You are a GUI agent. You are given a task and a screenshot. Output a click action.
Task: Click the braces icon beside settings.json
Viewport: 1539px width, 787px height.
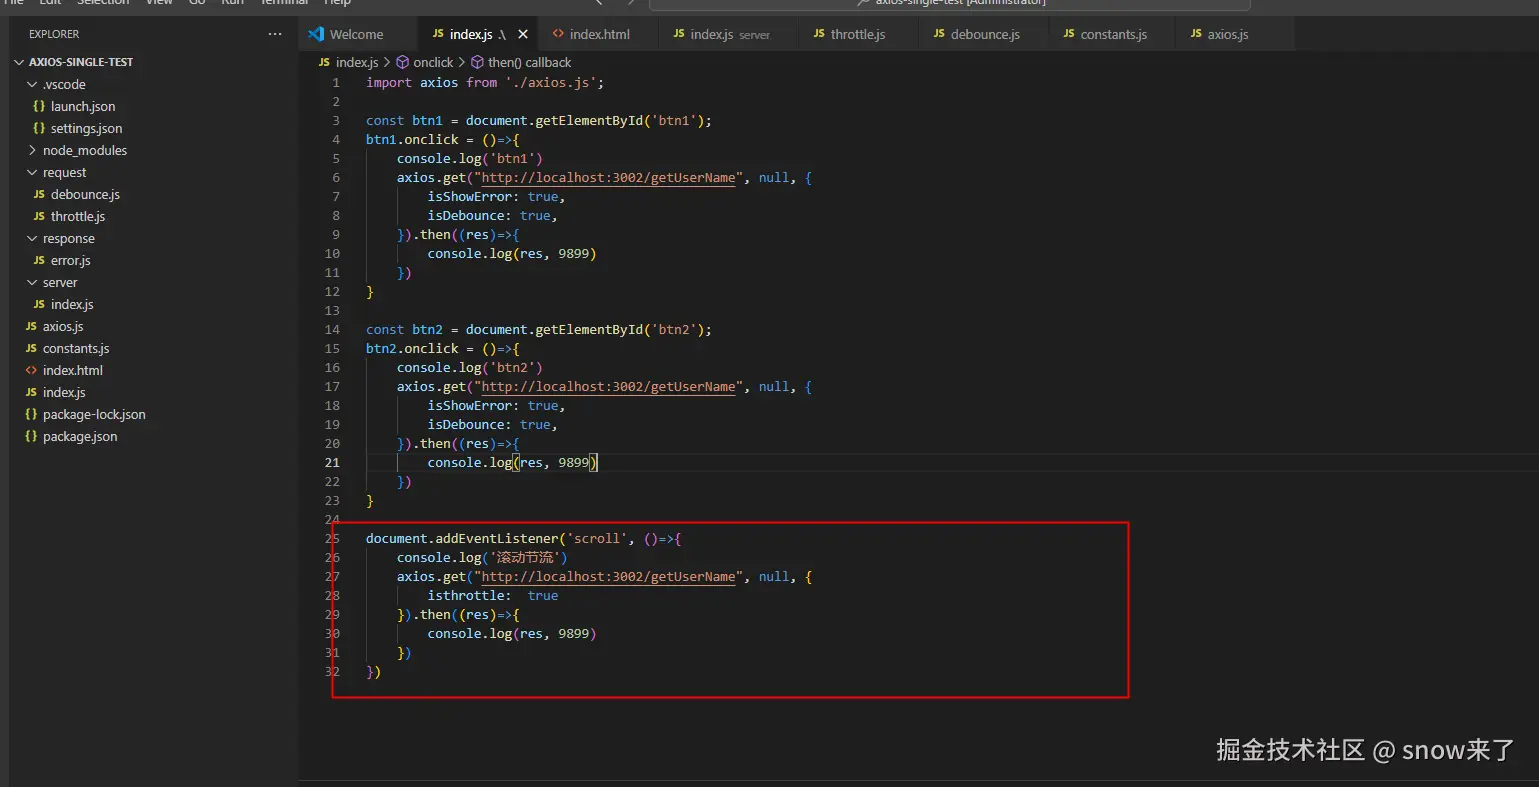click(39, 128)
